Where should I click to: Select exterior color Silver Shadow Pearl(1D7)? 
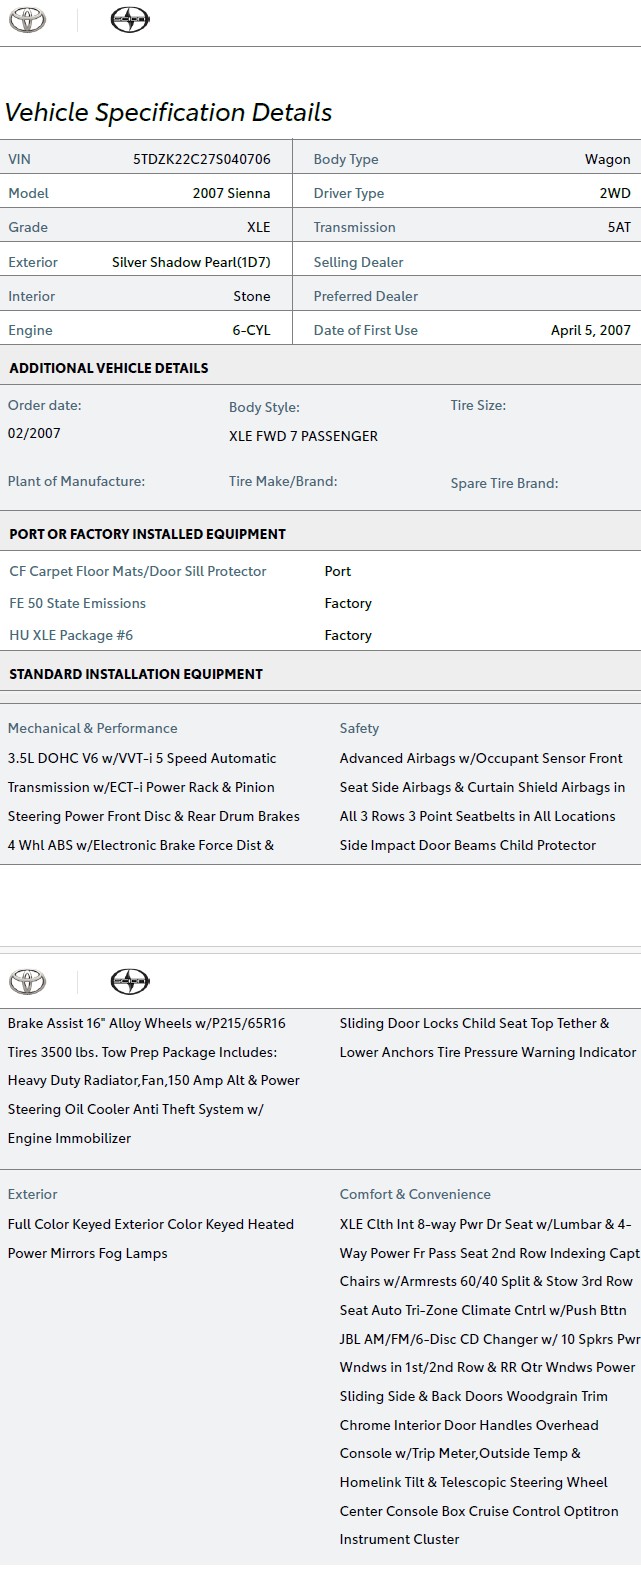pyautogui.click(x=191, y=262)
